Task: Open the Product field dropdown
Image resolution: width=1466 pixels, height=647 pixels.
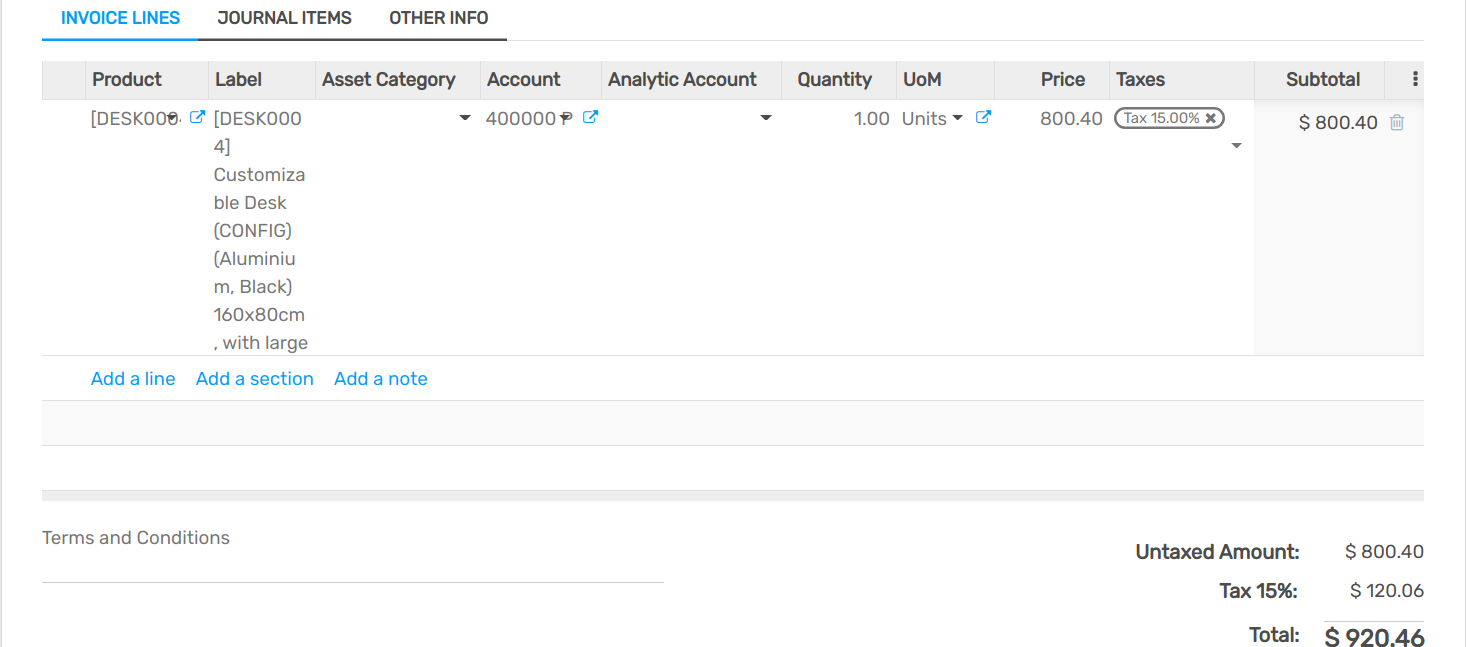Action: click(x=173, y=118)
